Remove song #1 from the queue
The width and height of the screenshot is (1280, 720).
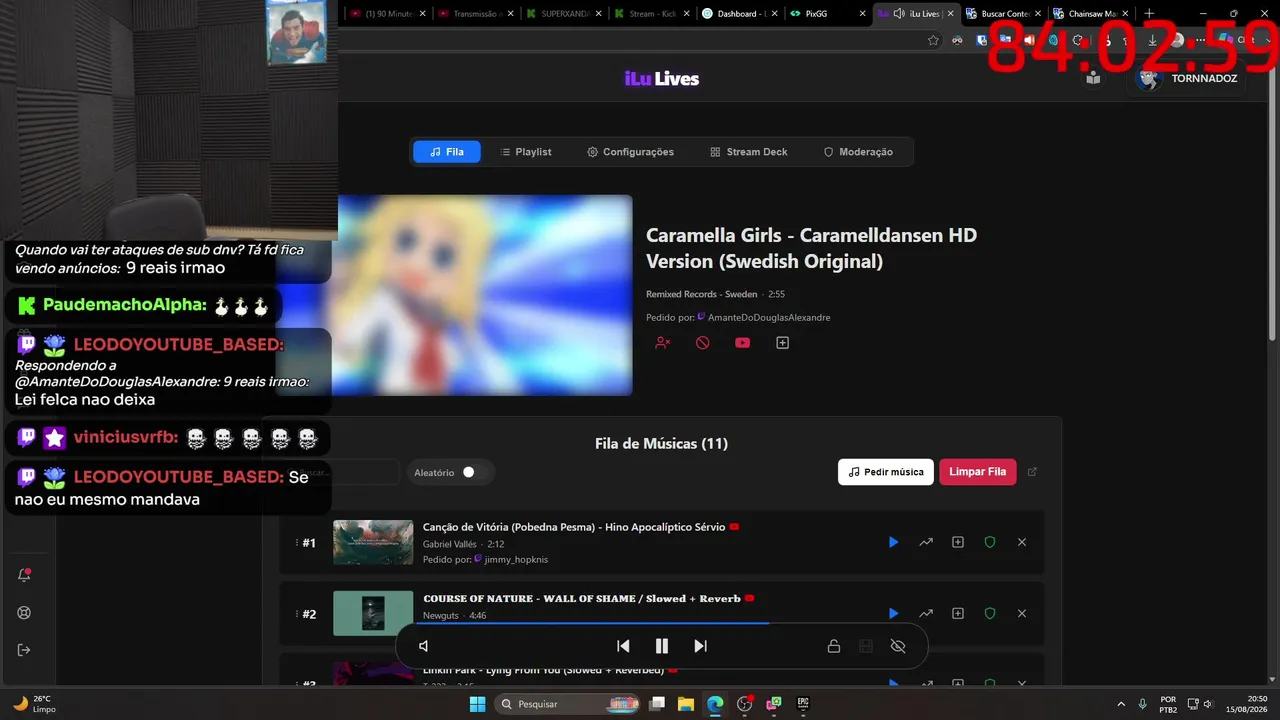pyautogui.click(x=1022, y=542)
